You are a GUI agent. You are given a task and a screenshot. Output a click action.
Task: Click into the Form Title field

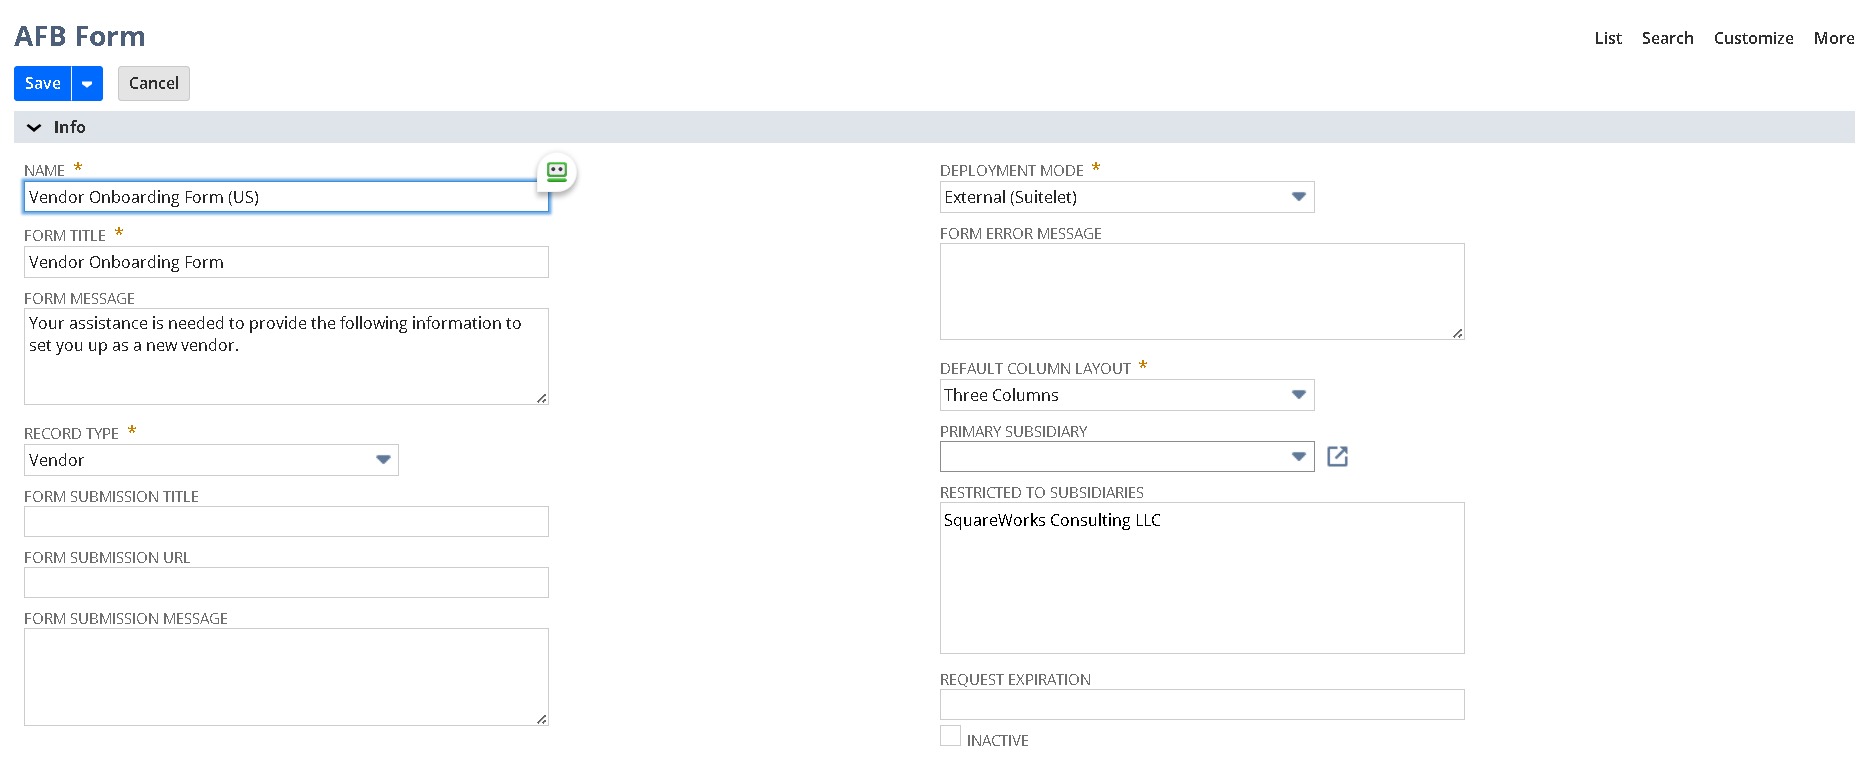[286, 262]
